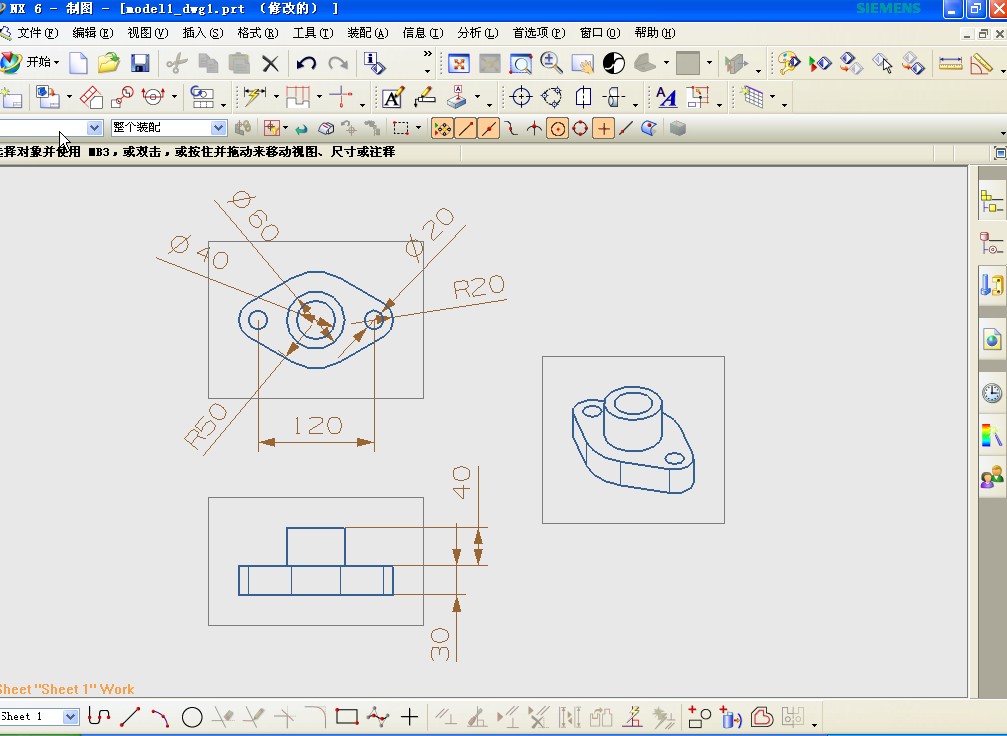The width and height of the screenshot is (1007, 736).
Task: Open the 工具(T) menu
Action: (313, 33)
